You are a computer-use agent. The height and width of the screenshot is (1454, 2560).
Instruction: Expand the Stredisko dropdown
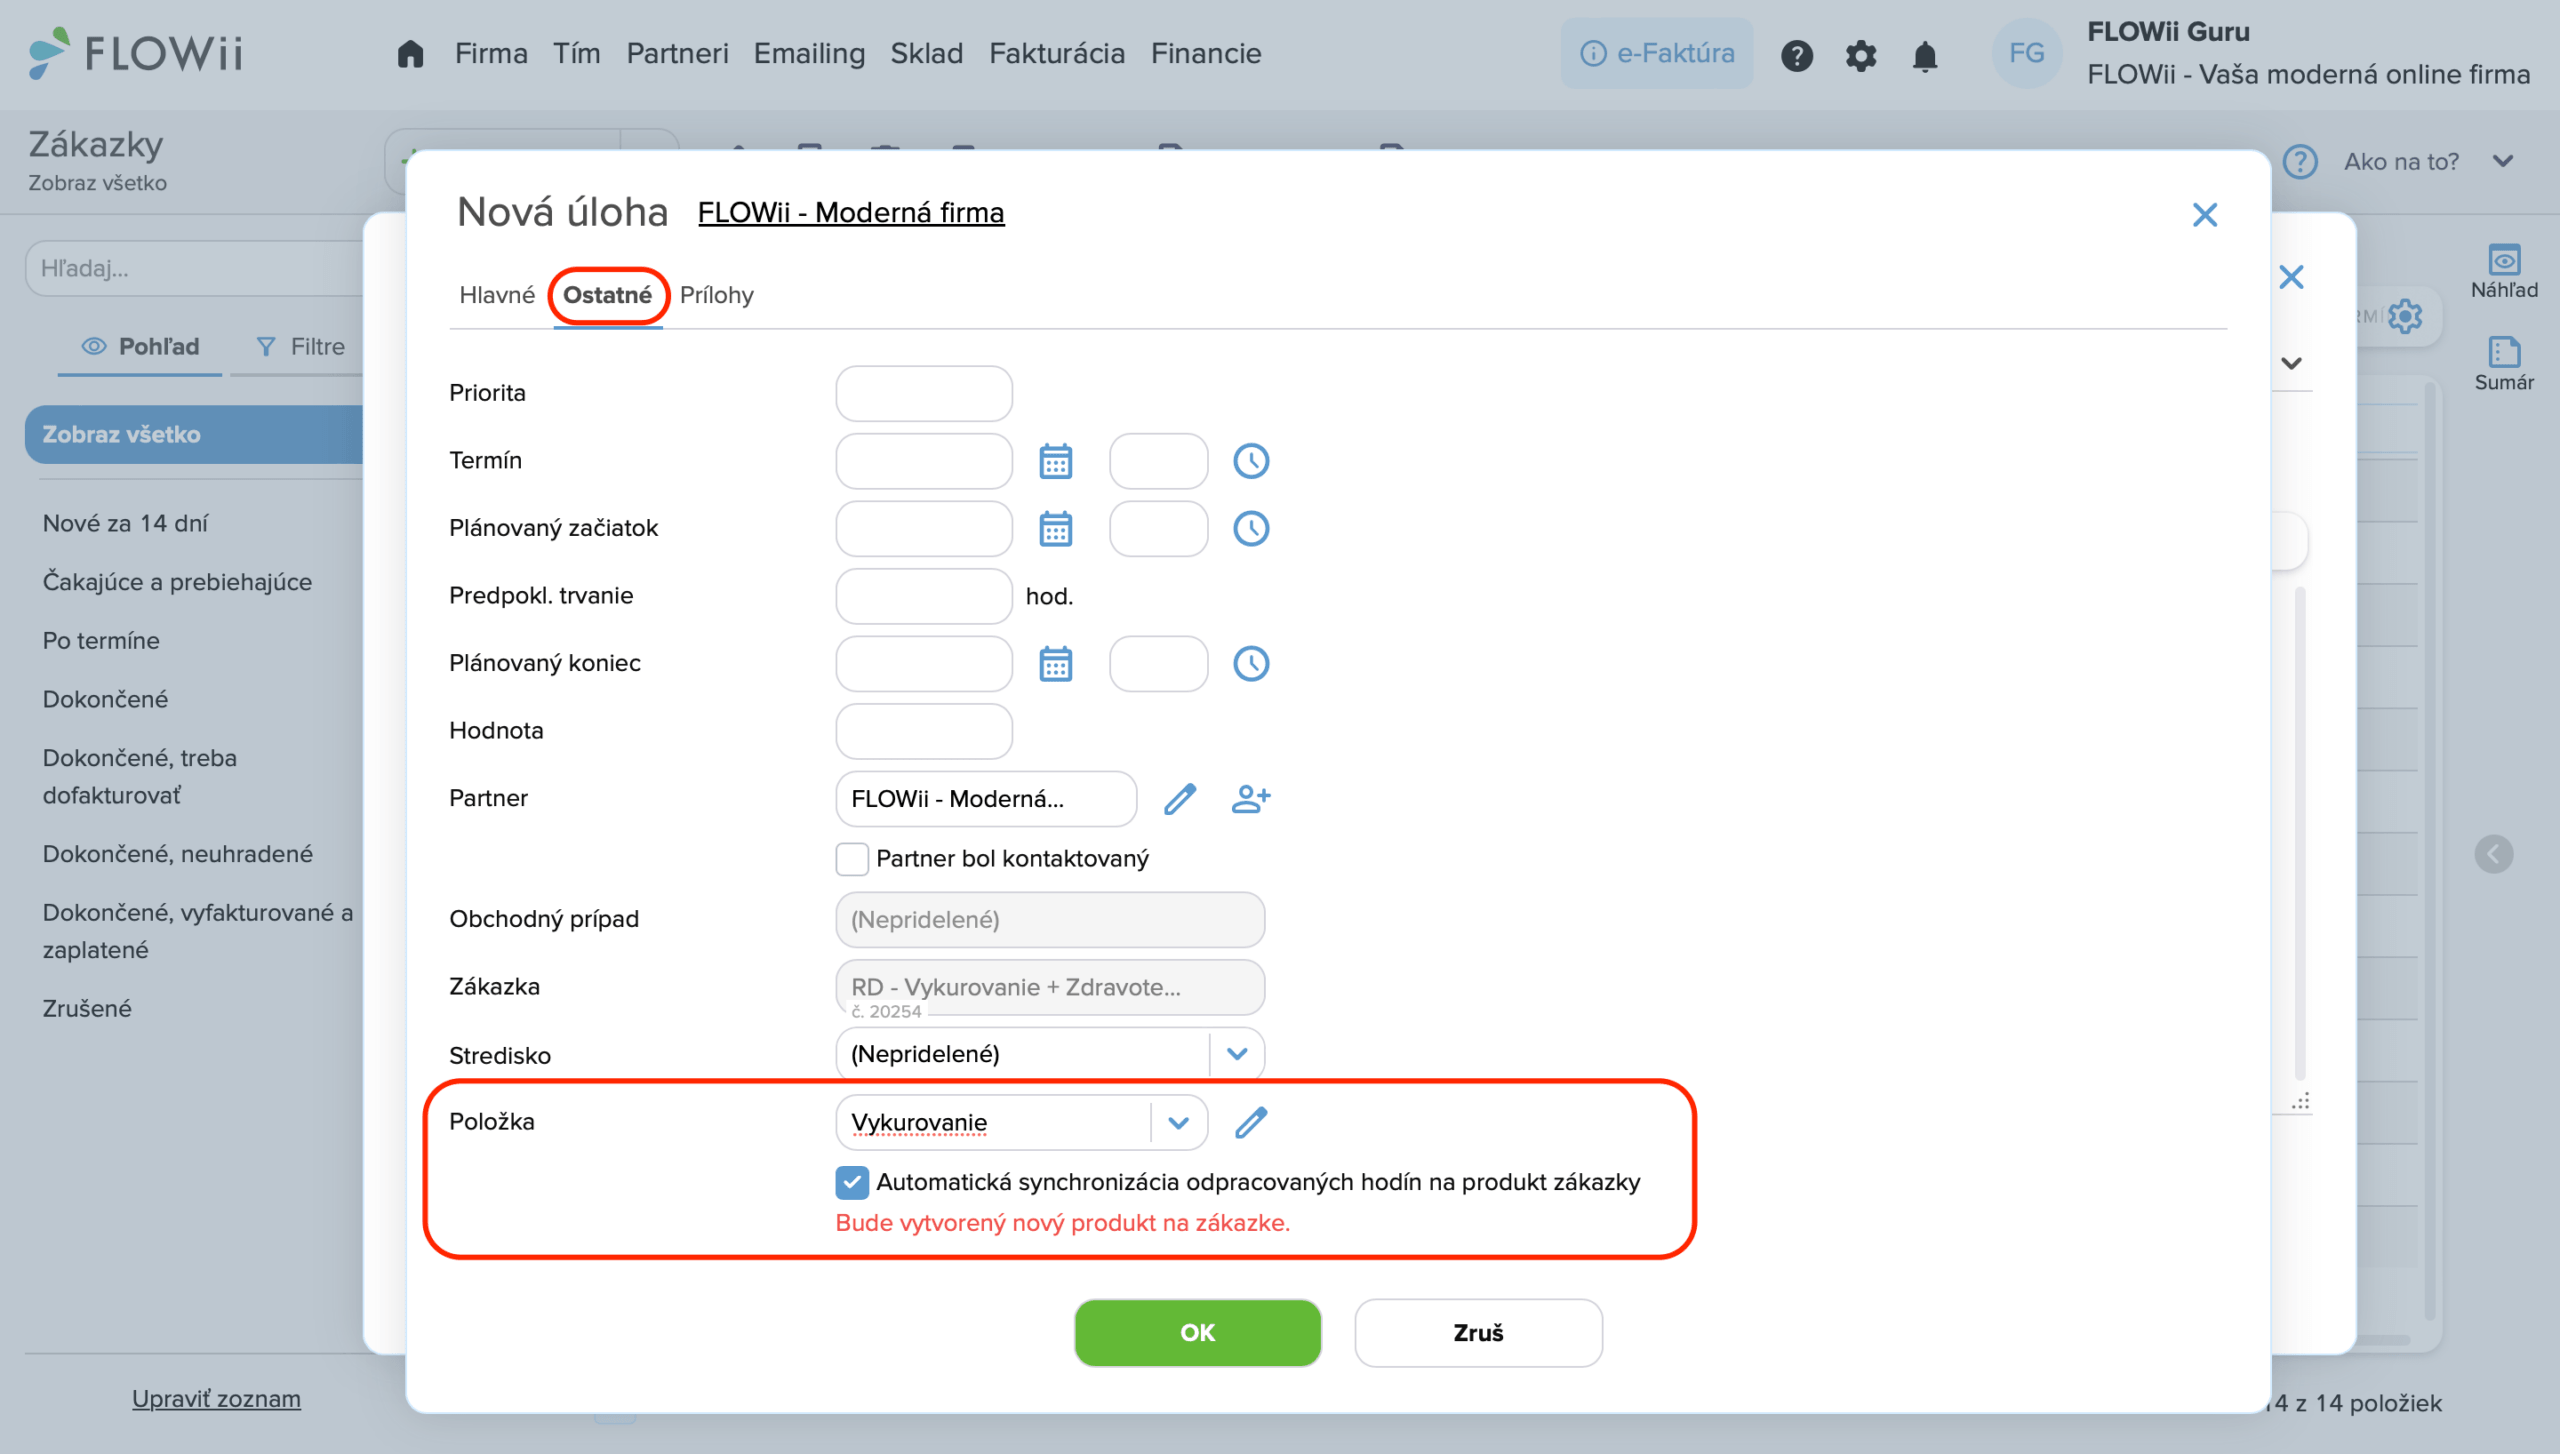(1236, 1054)
